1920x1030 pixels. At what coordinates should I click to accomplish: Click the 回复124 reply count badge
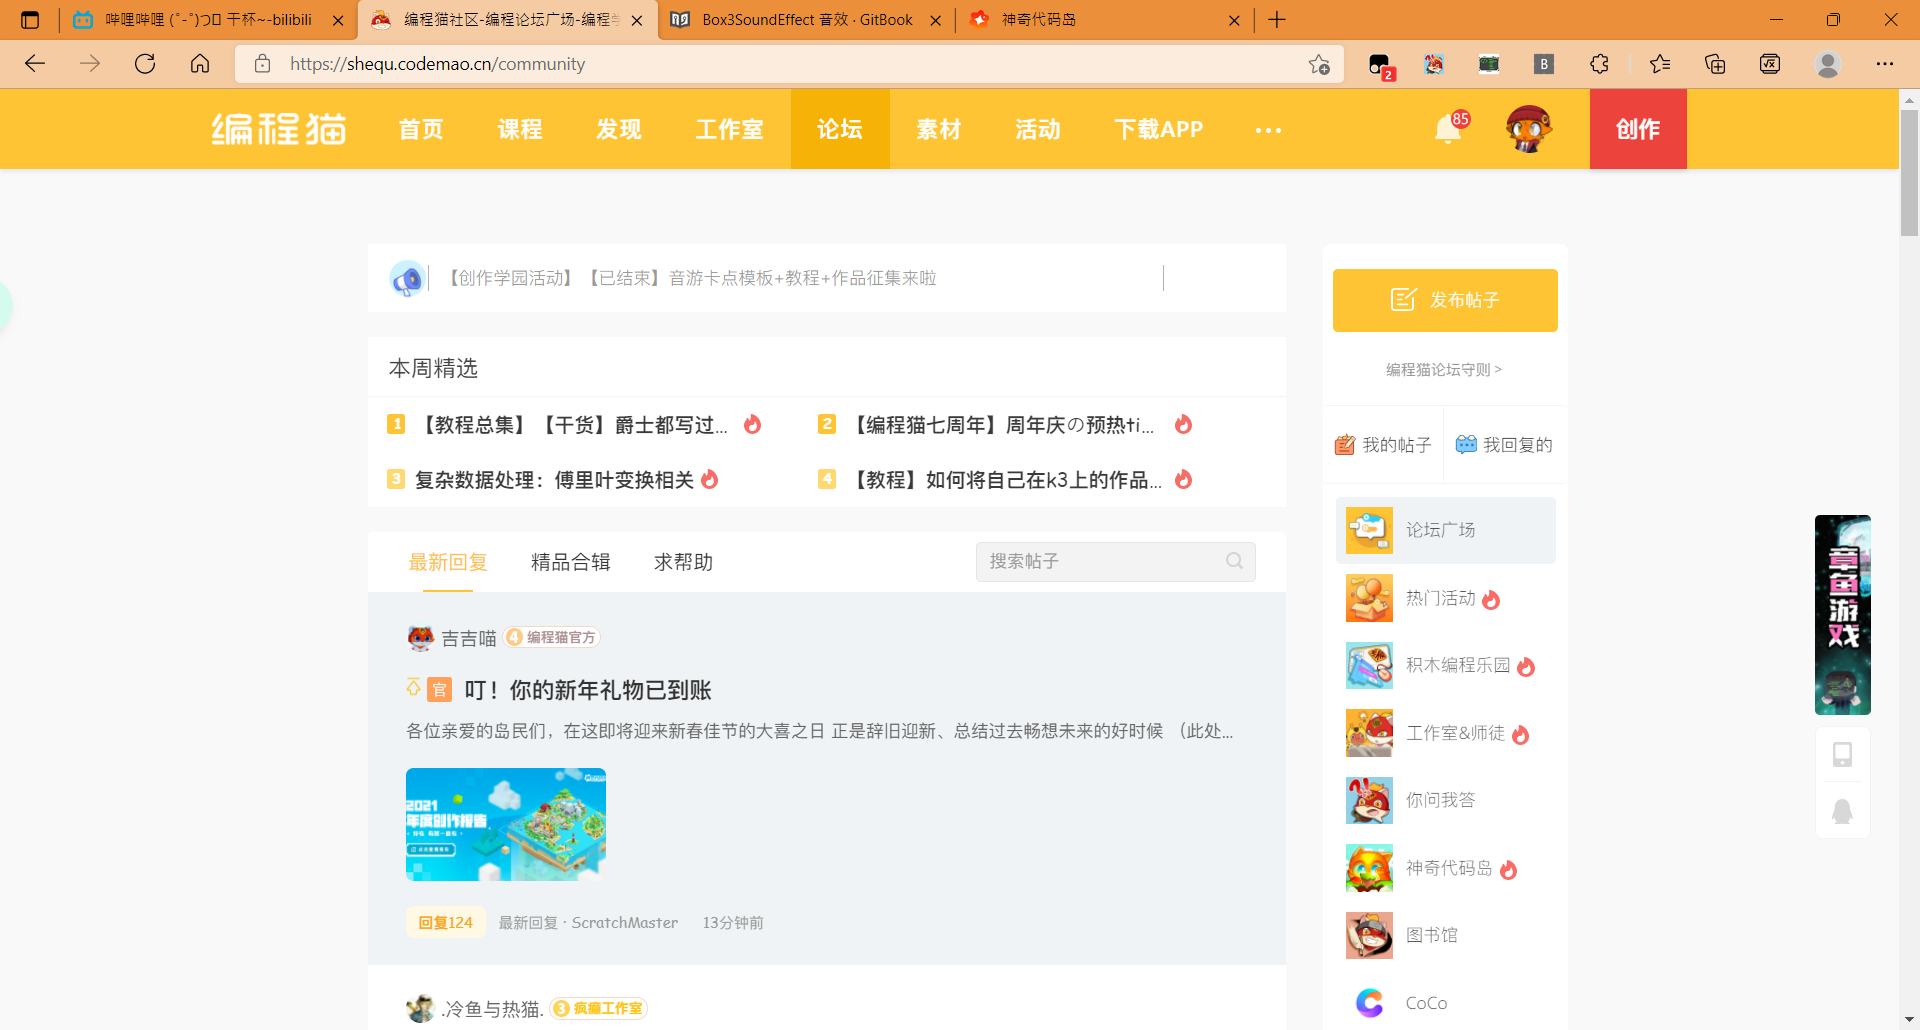click(445, 922)
